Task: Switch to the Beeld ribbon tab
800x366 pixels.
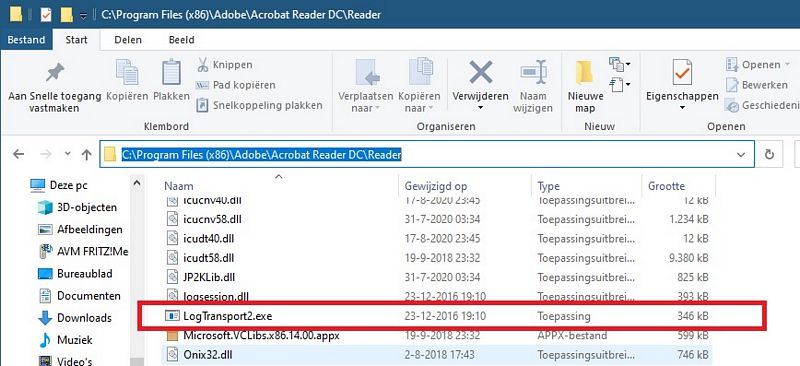Action: (x=181, y=40)
